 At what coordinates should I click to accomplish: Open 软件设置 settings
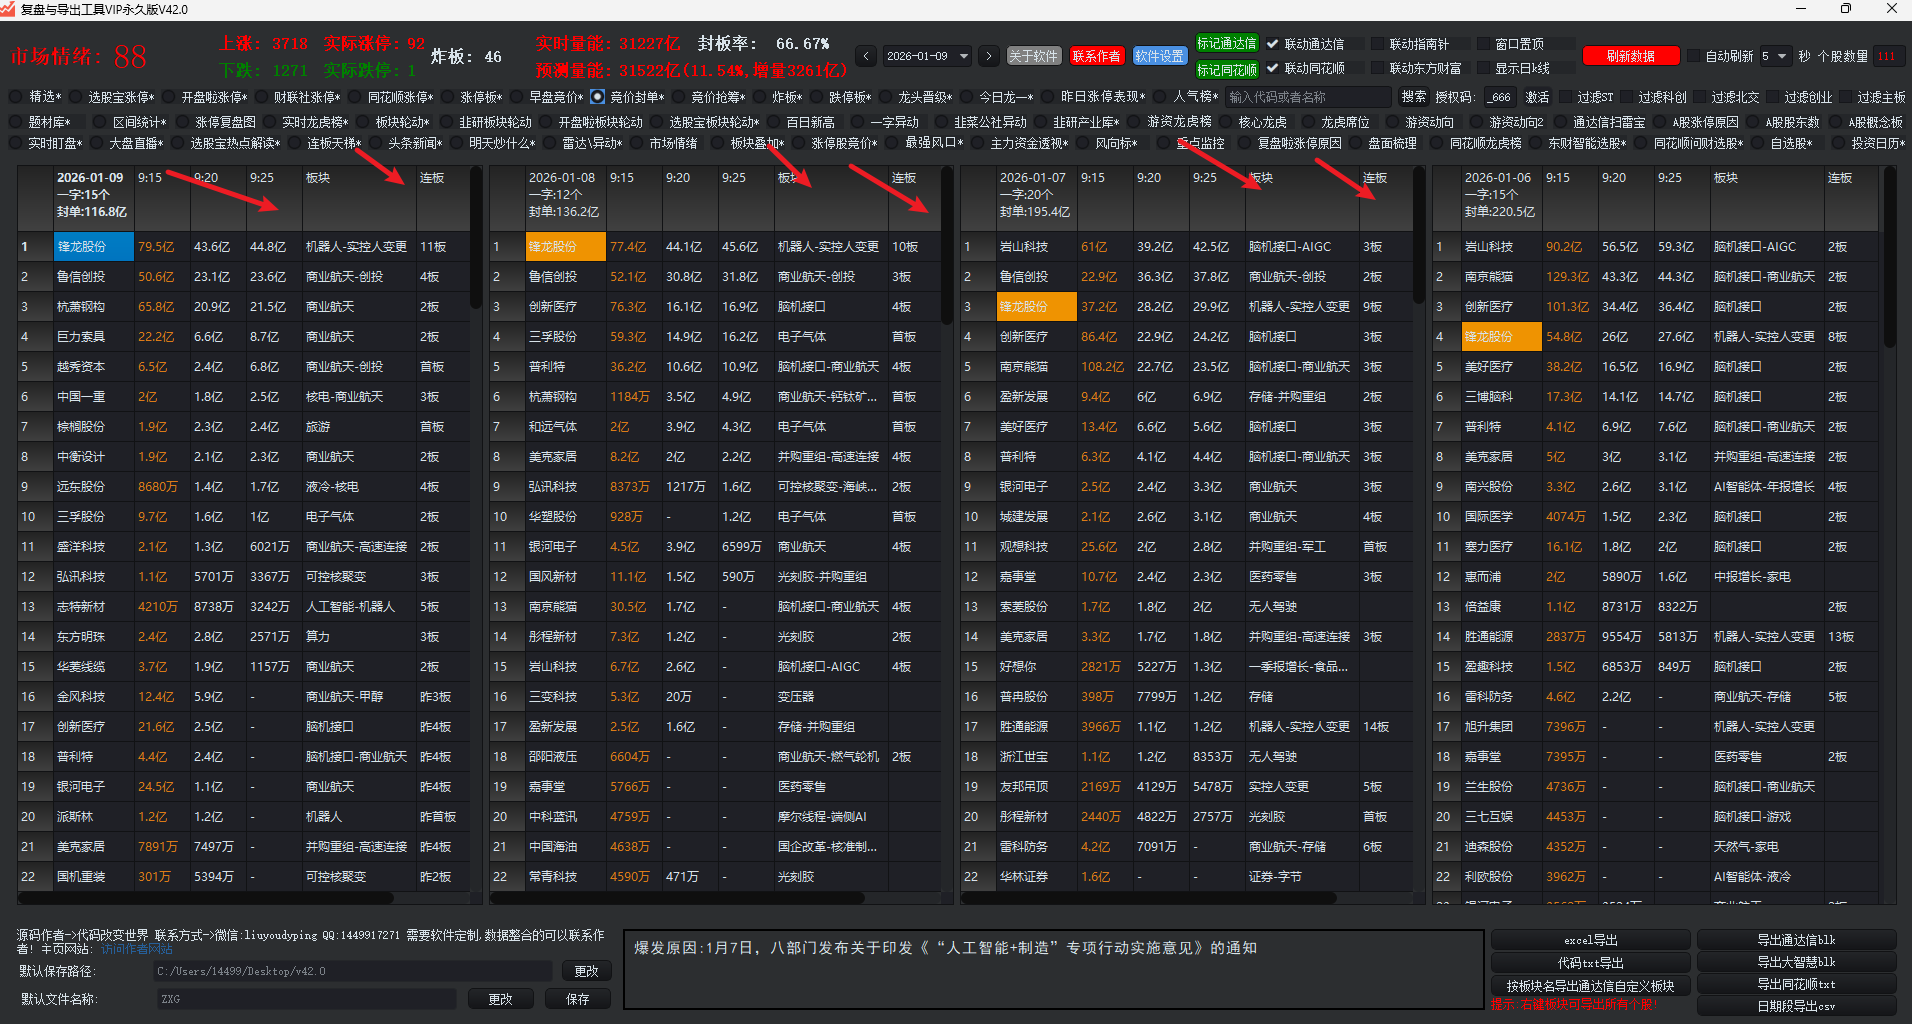(1159, 56)
